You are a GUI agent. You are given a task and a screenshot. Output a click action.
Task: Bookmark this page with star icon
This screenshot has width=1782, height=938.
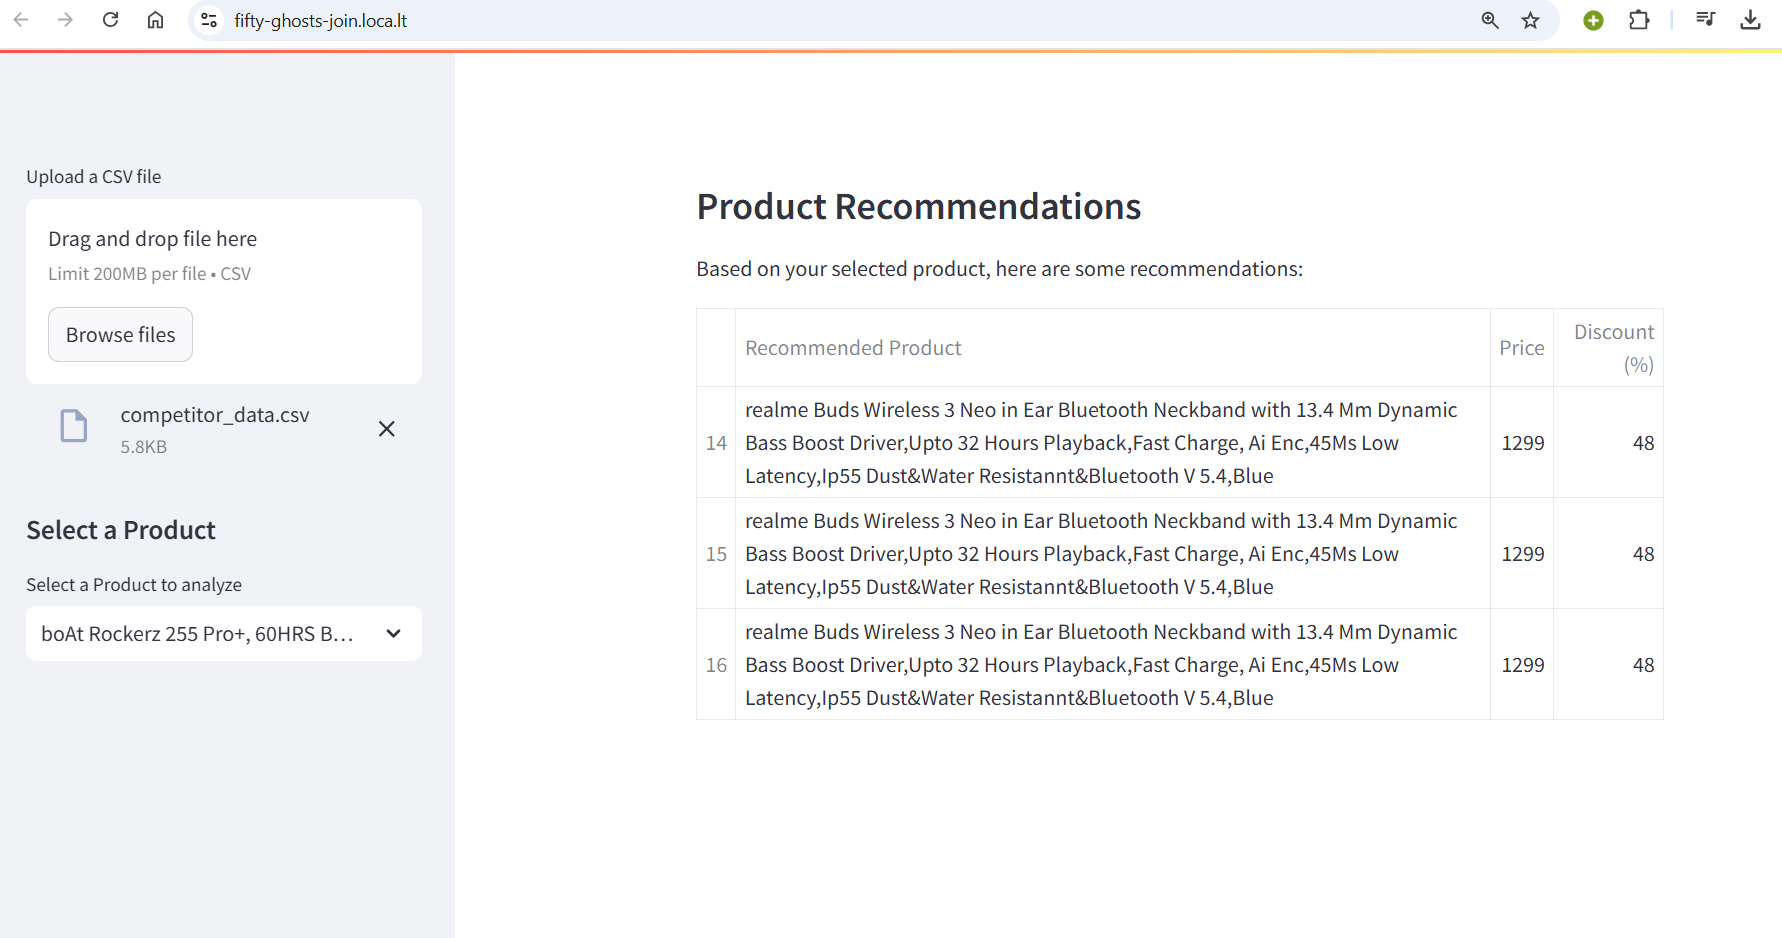(x=1530, y=20)
